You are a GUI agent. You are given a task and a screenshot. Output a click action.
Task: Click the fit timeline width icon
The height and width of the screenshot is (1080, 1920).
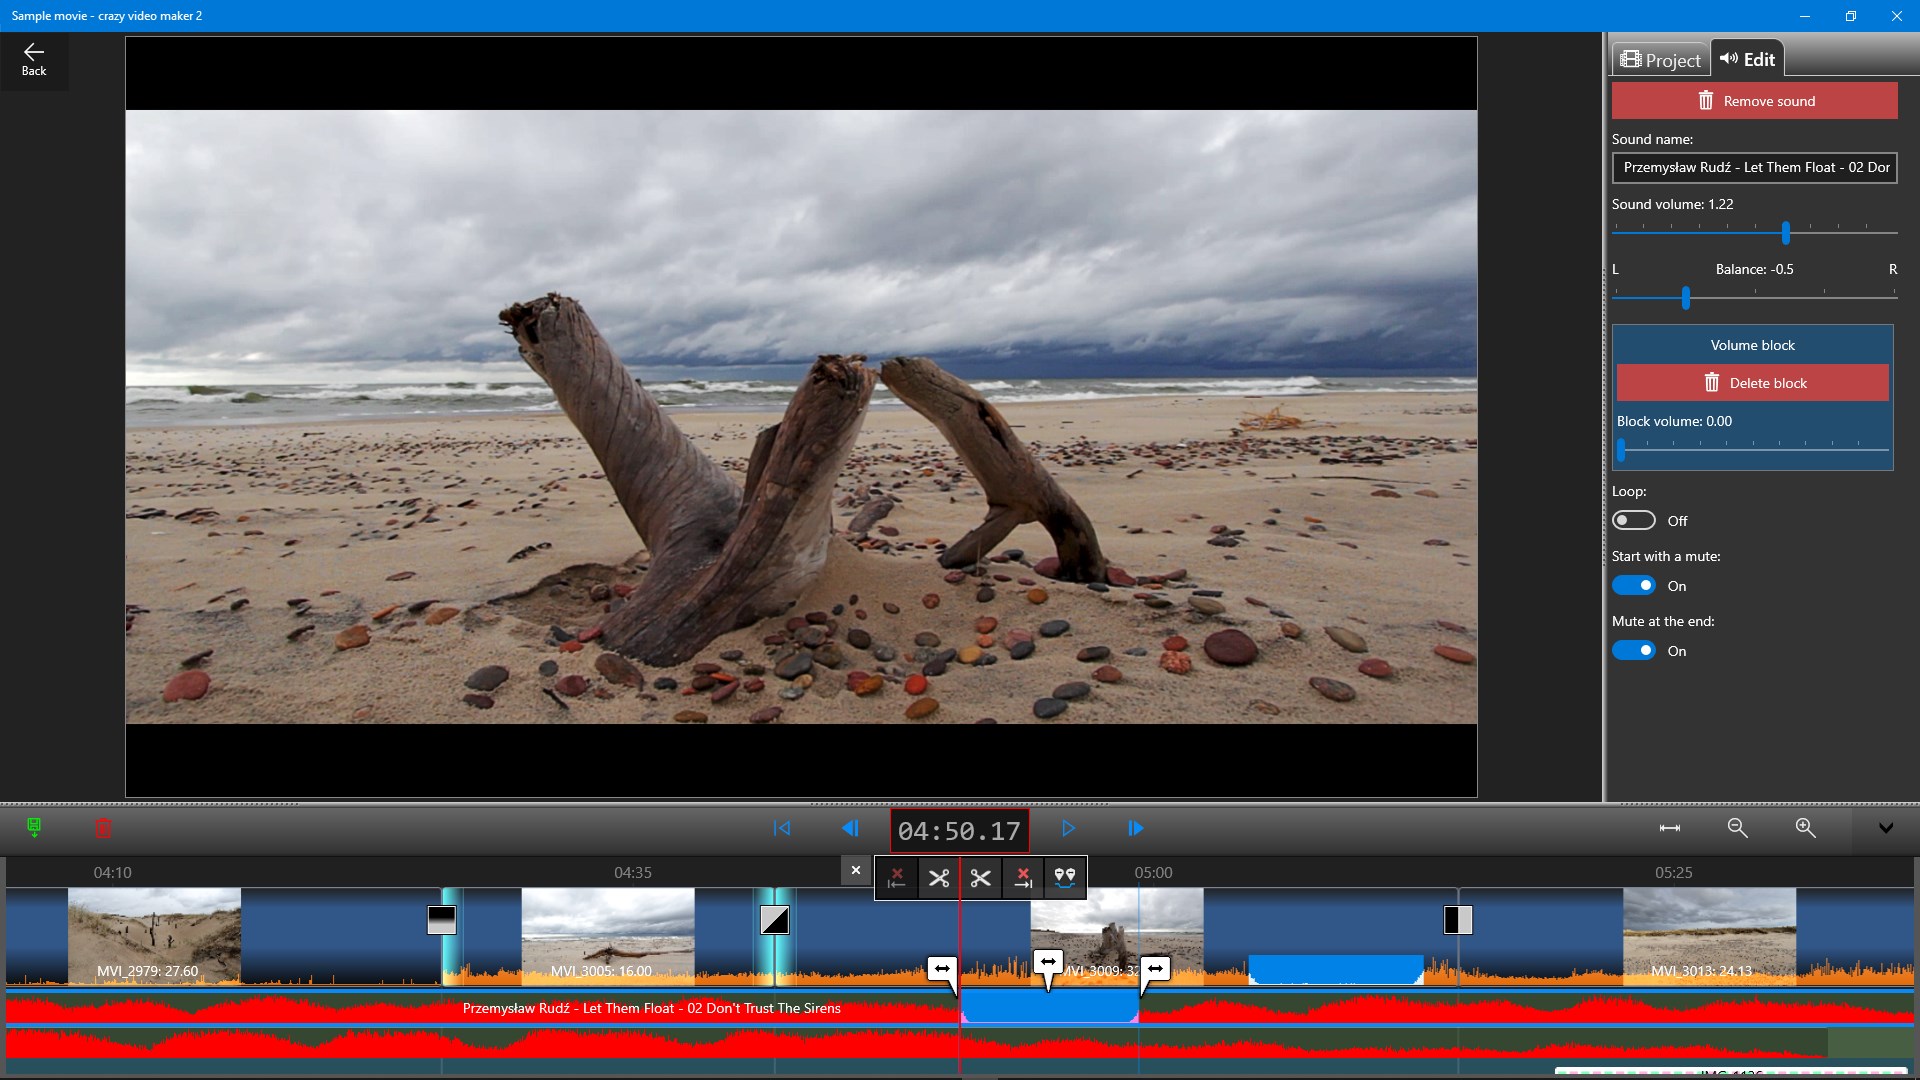coord(1669,828)
